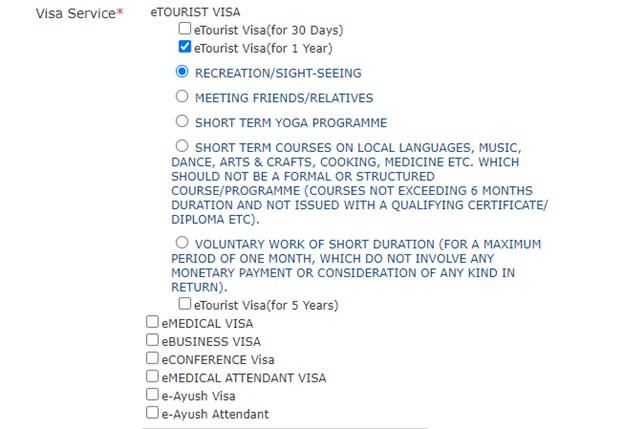Tick the eTourist Visa 30 Days checkbox
The image size is (624, 429).
(185, 29)
